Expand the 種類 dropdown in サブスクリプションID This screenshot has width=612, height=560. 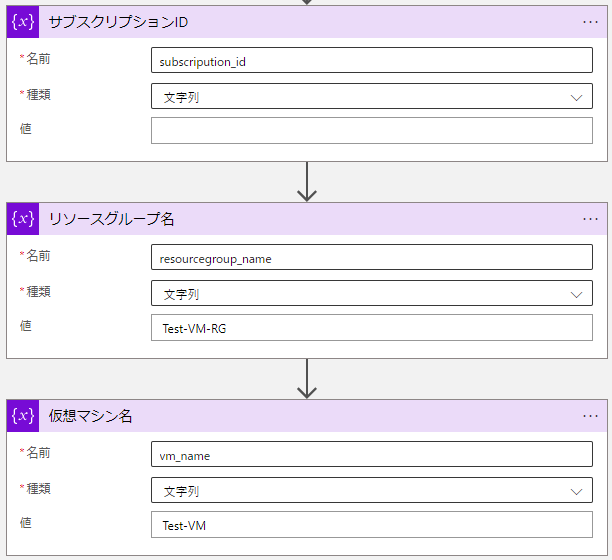click(x=372, y=96)
